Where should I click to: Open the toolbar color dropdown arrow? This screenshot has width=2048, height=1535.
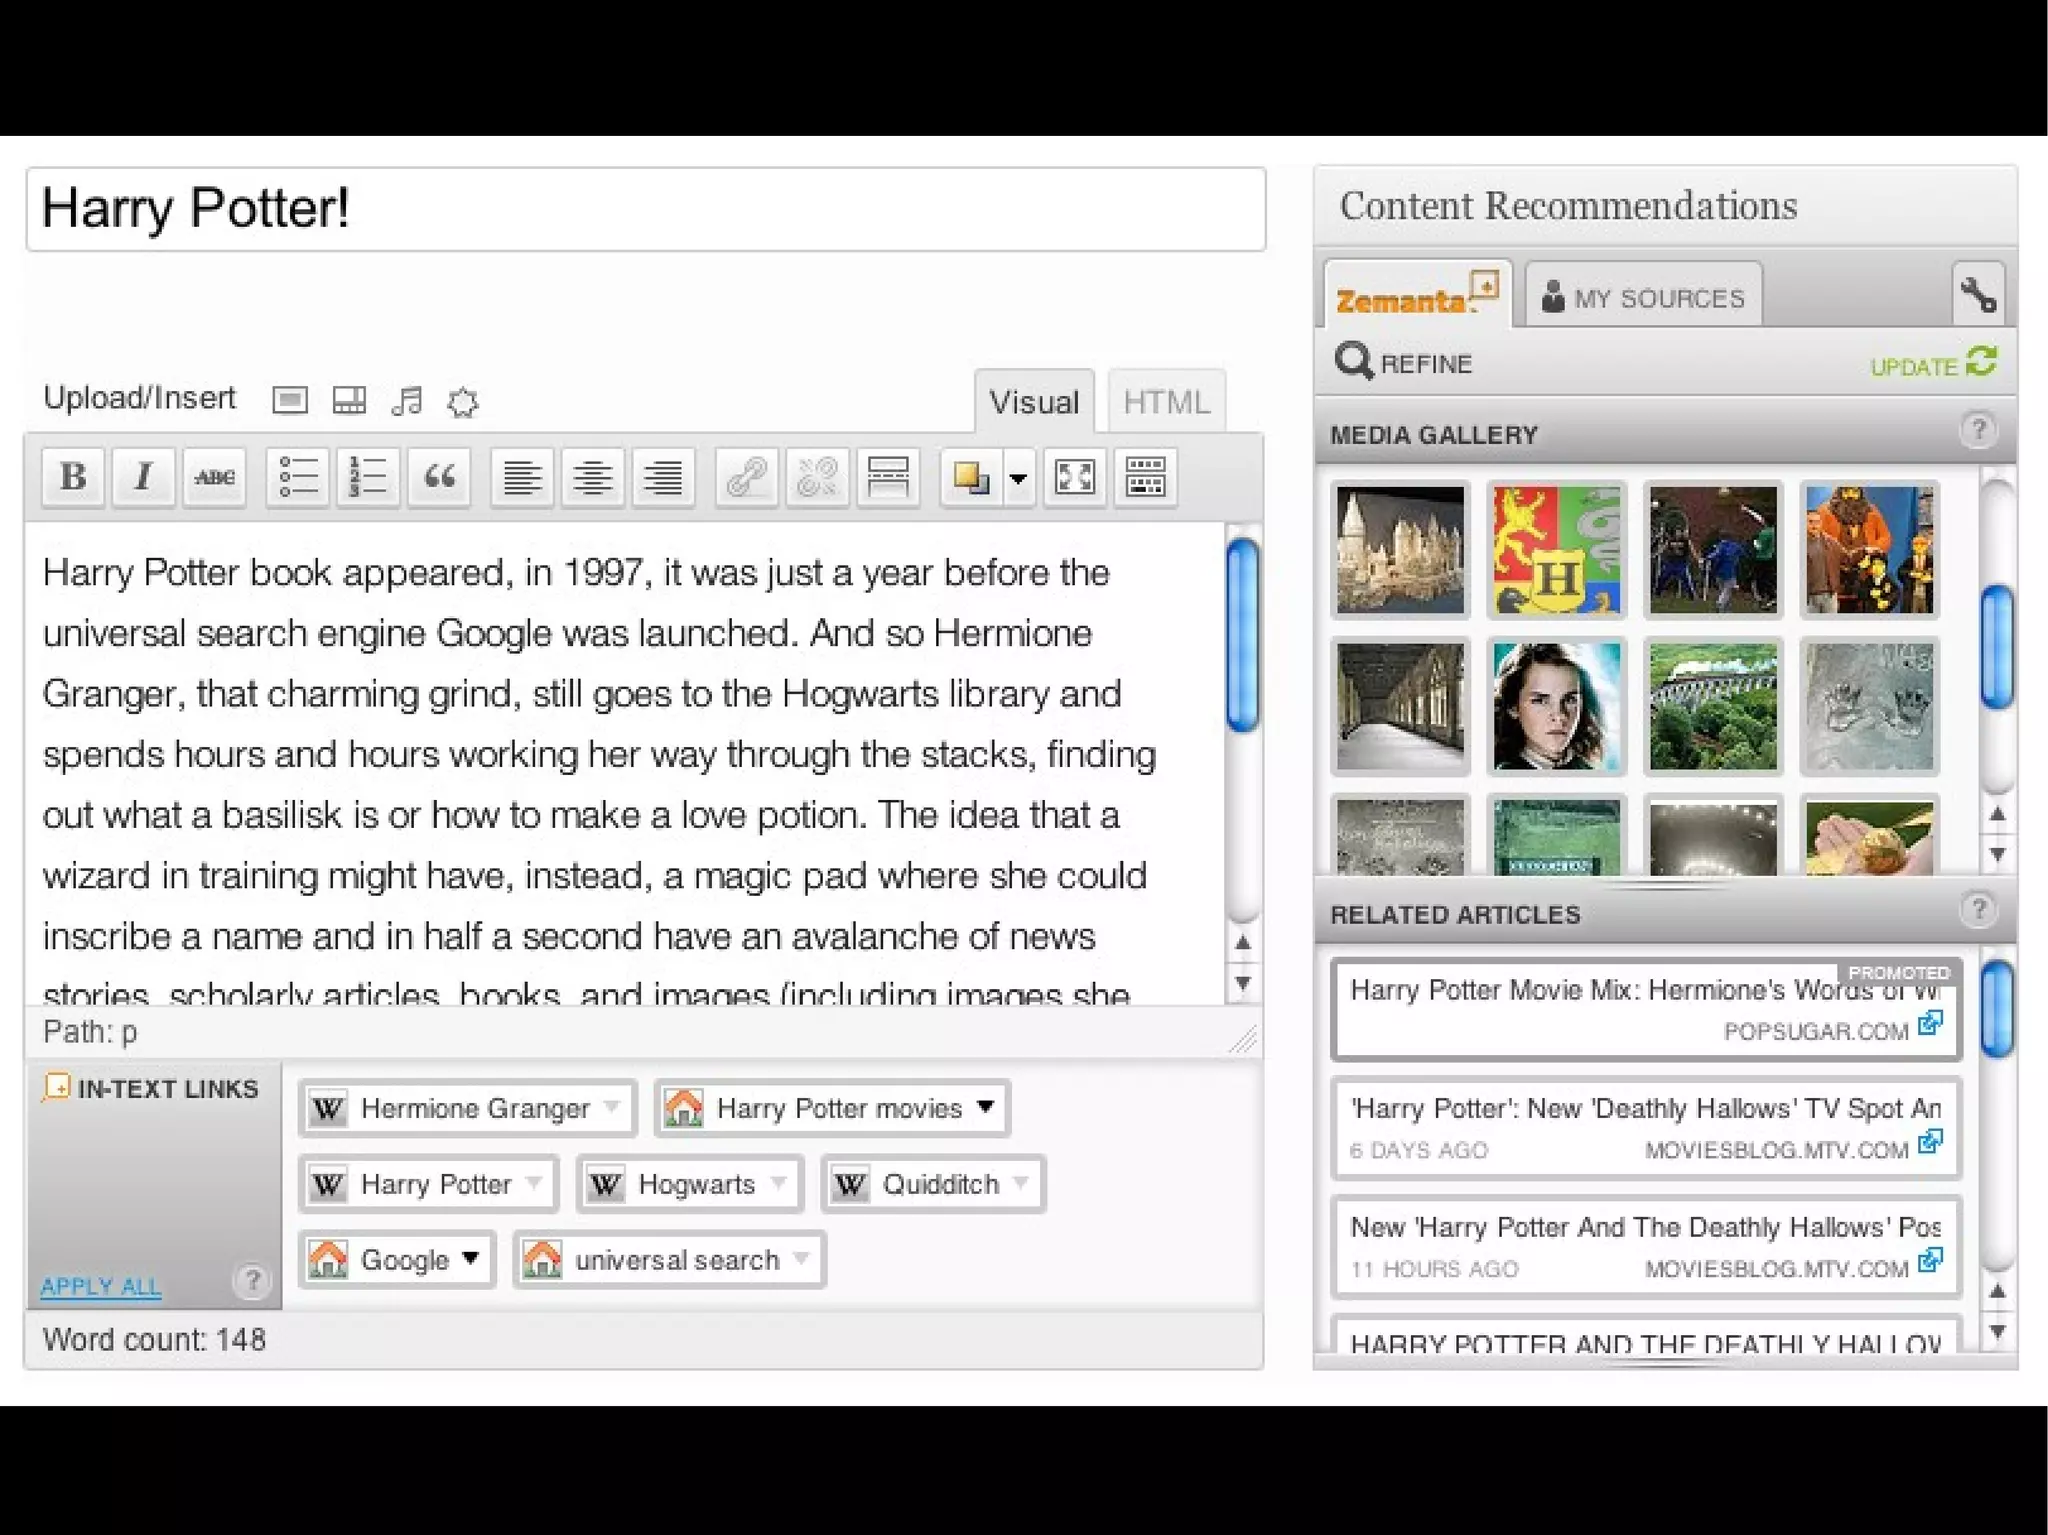[x=1018, y=479]
